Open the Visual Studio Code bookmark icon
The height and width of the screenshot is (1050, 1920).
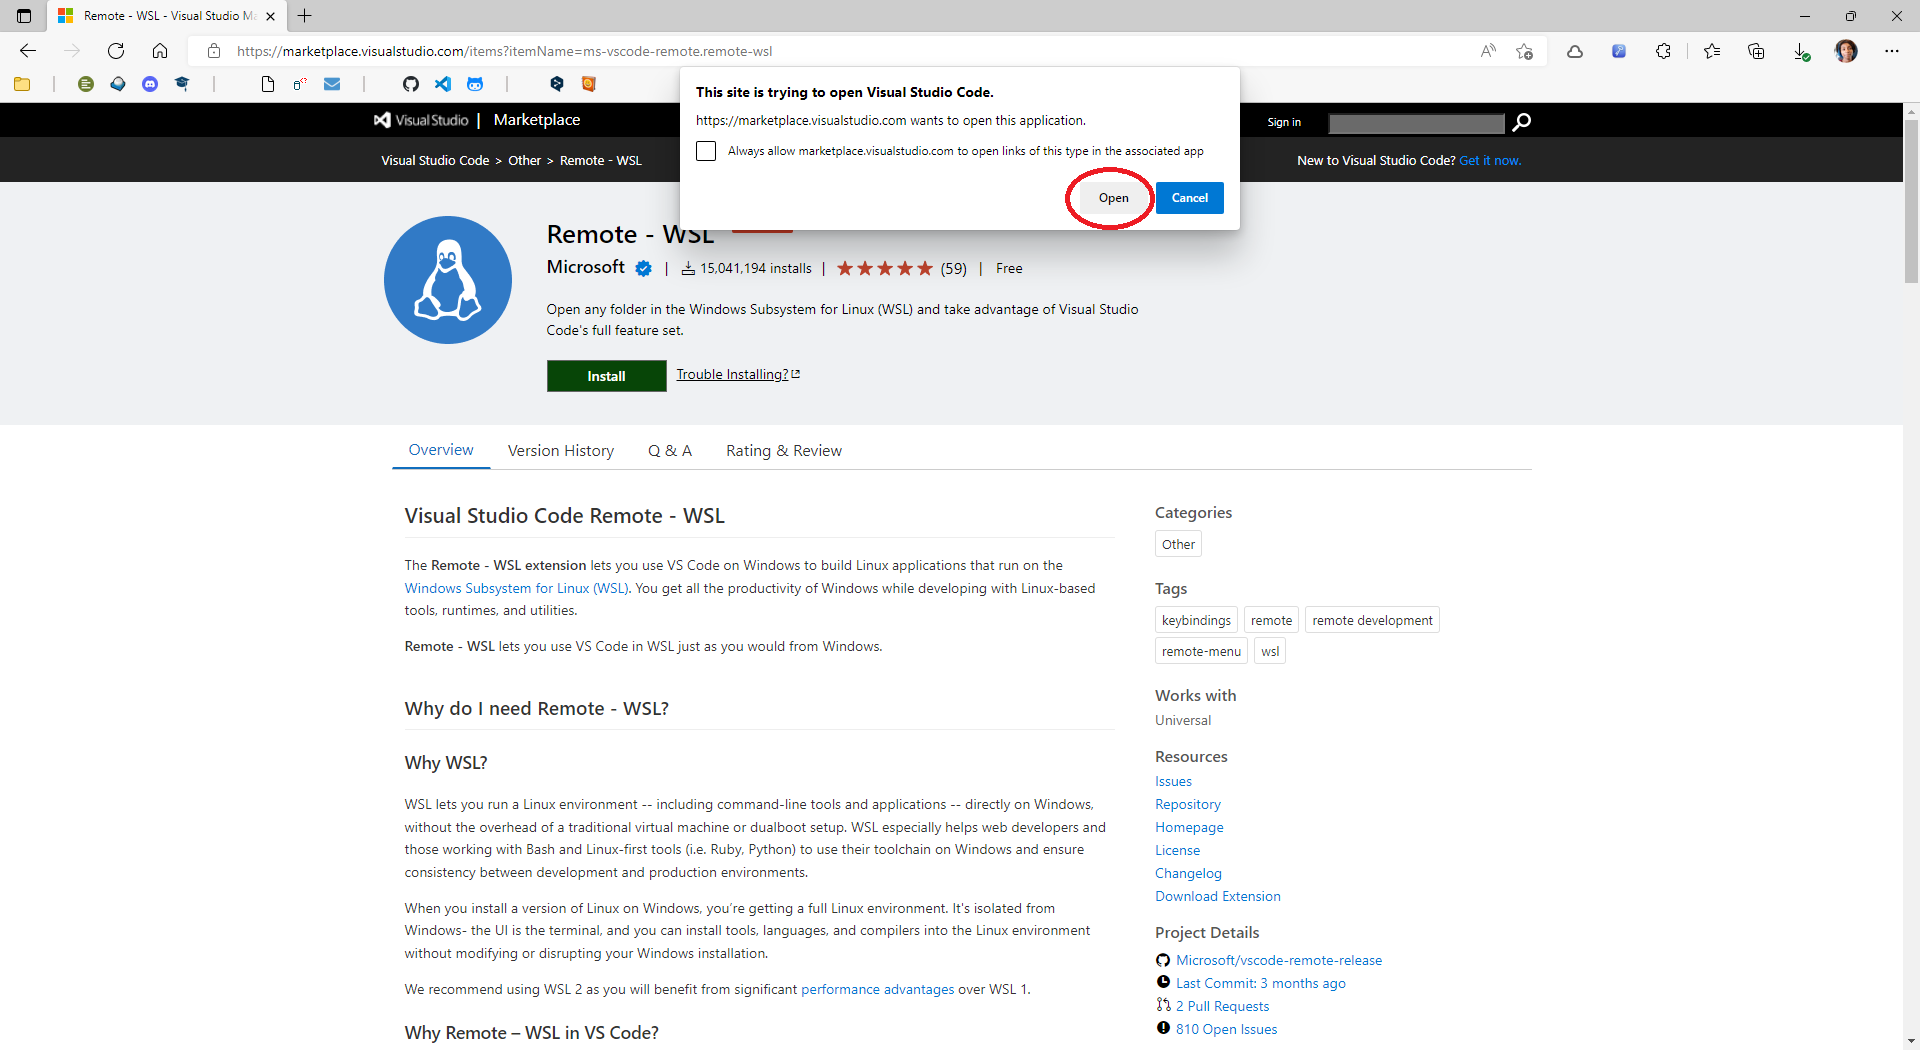click(x=443, y=84)
